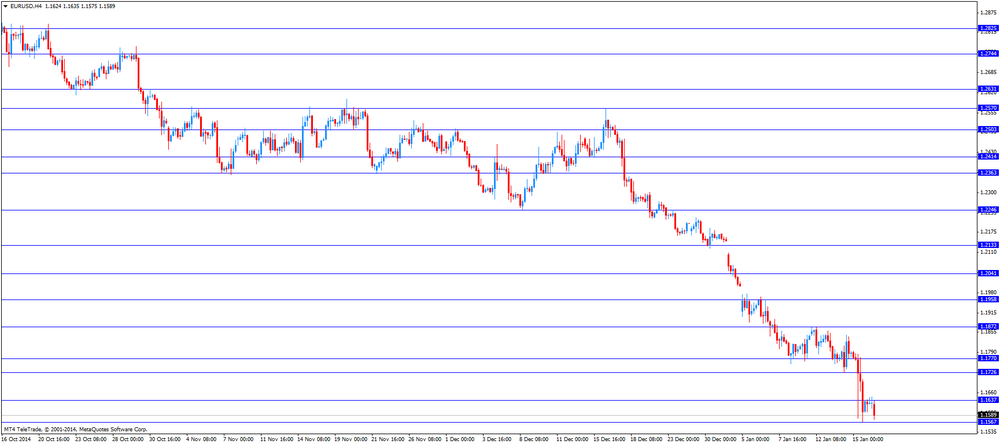Click the black 1.1589 current price label
This screenshot has width=1000, height=444.
click(988, 415)
